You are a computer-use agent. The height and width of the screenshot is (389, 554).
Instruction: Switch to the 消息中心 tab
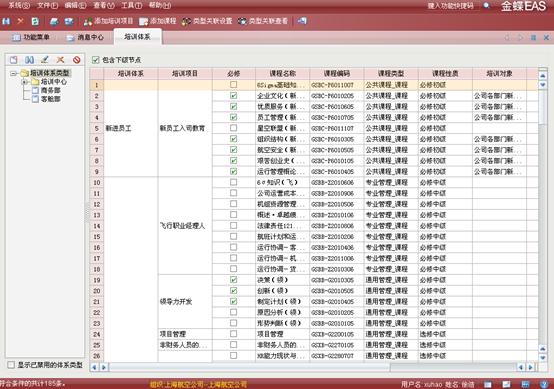pyautogui.click(x=86, y=37)
